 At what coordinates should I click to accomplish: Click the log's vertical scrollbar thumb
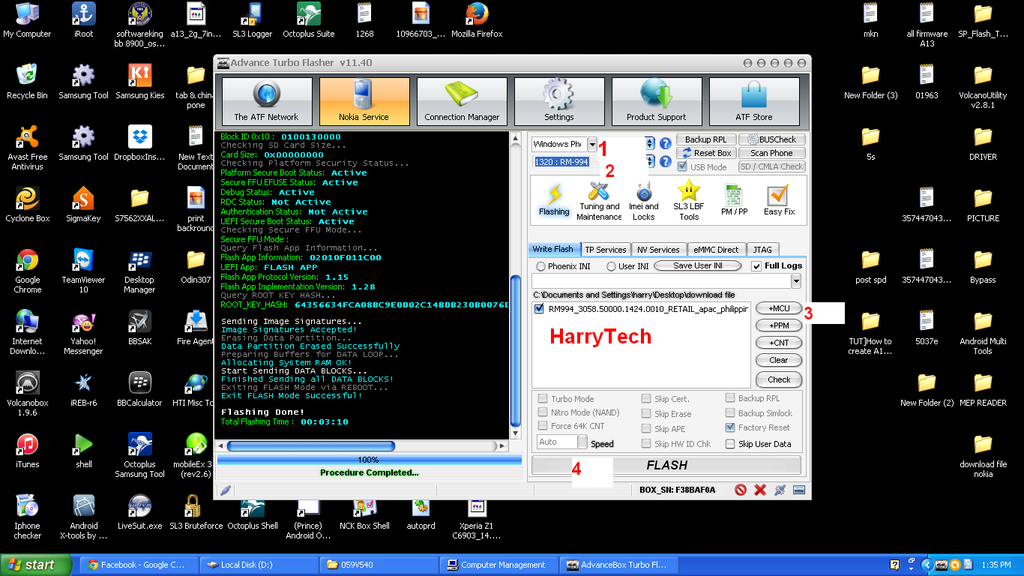click(x=515, y=351)
